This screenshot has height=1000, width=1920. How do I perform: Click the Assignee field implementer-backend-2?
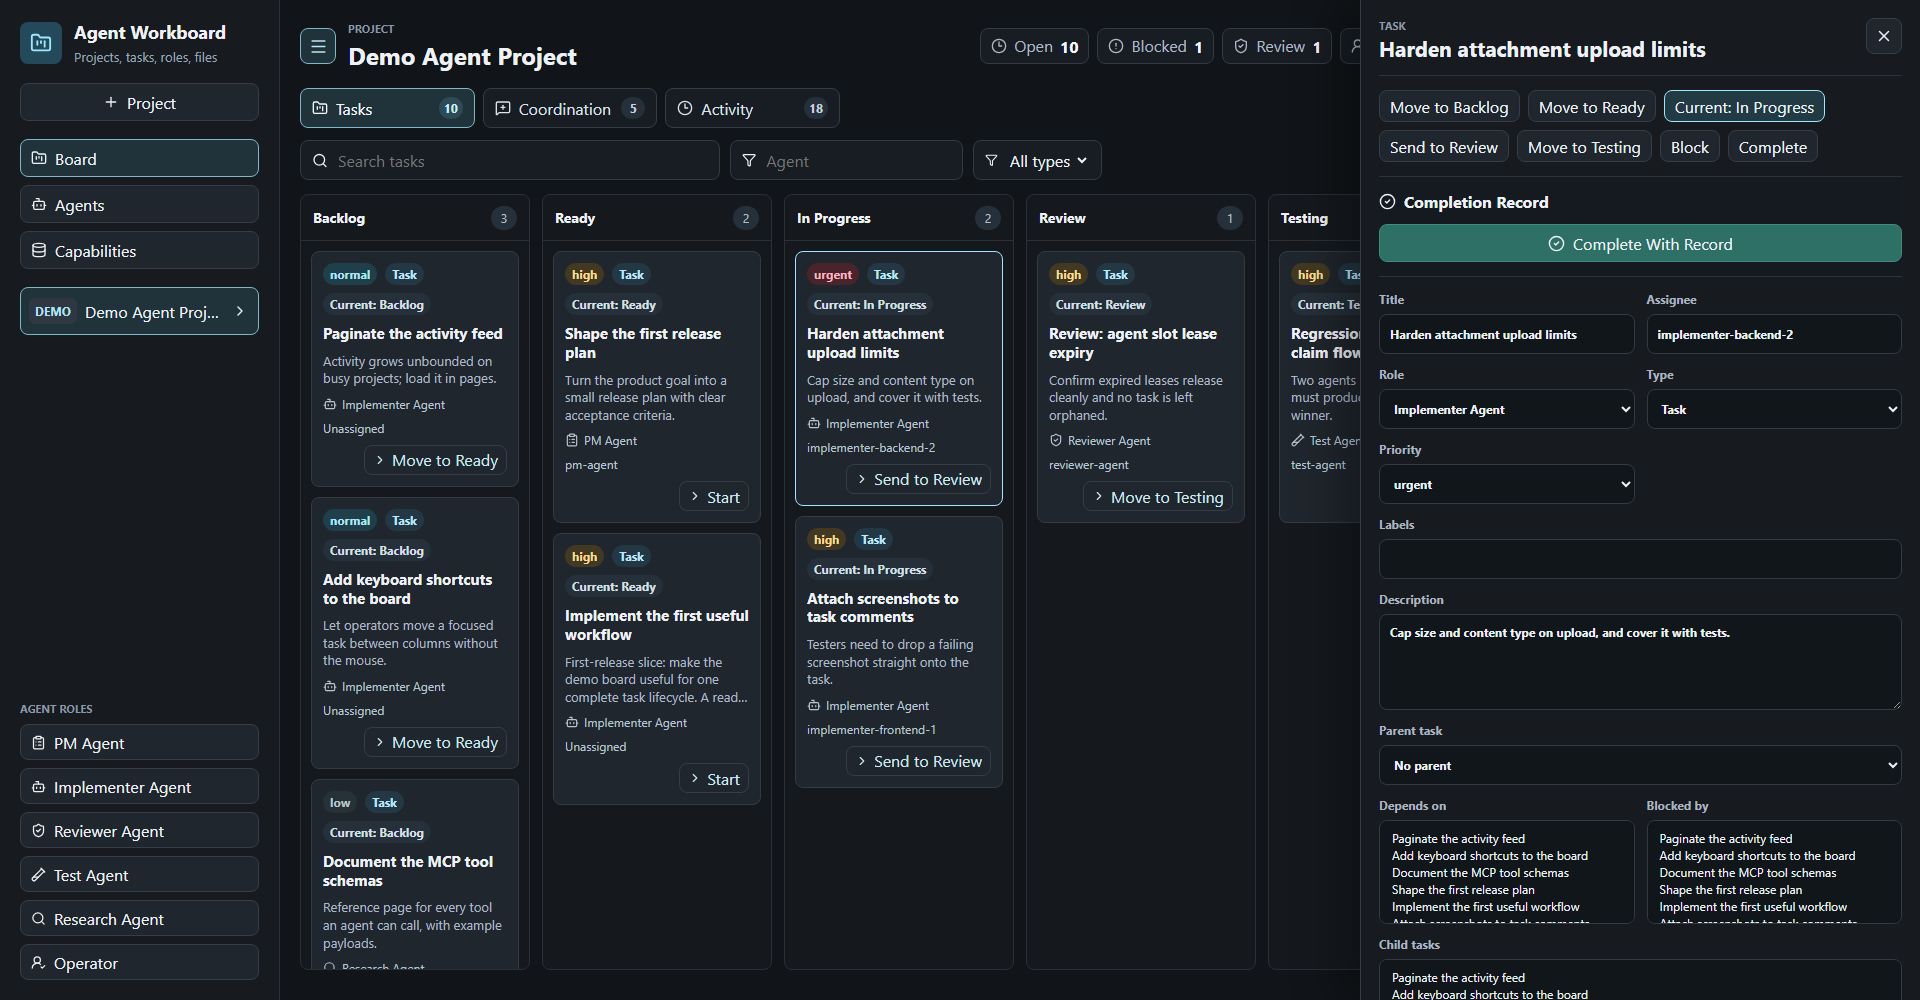(1774, 334)
